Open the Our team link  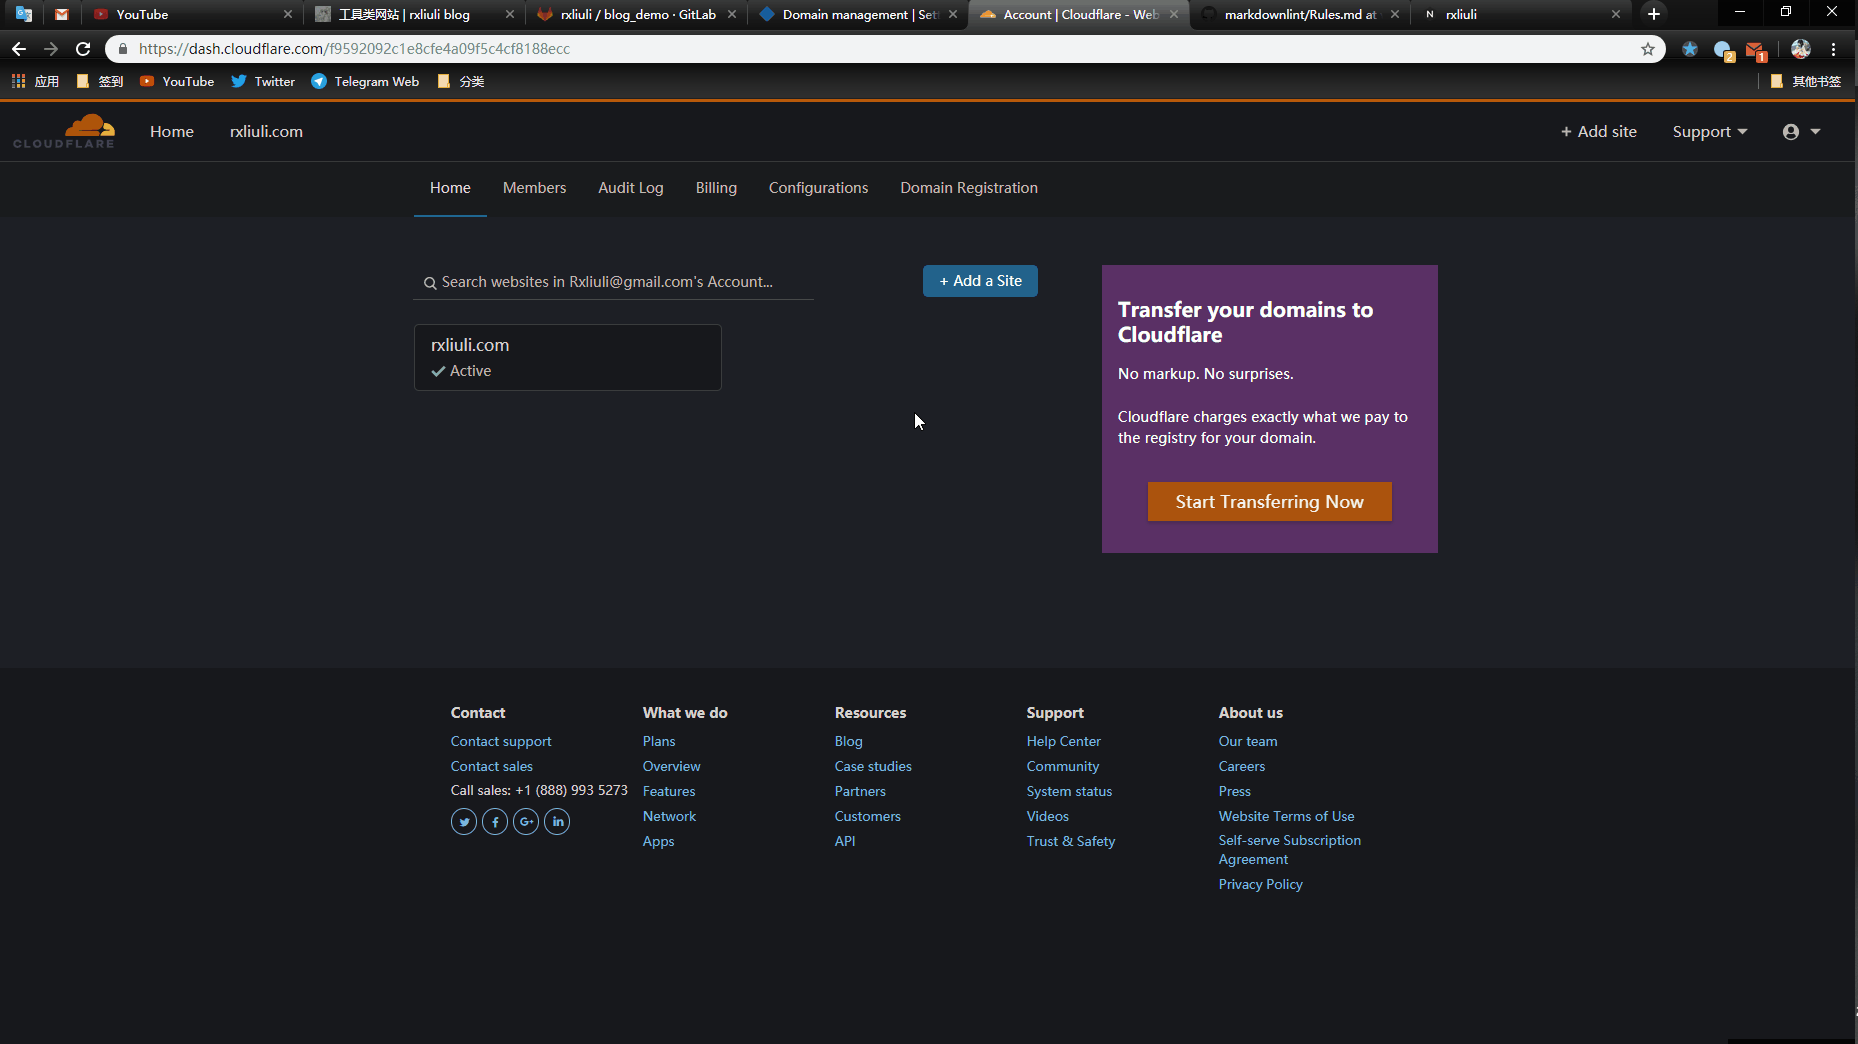tap(1248, 741)
